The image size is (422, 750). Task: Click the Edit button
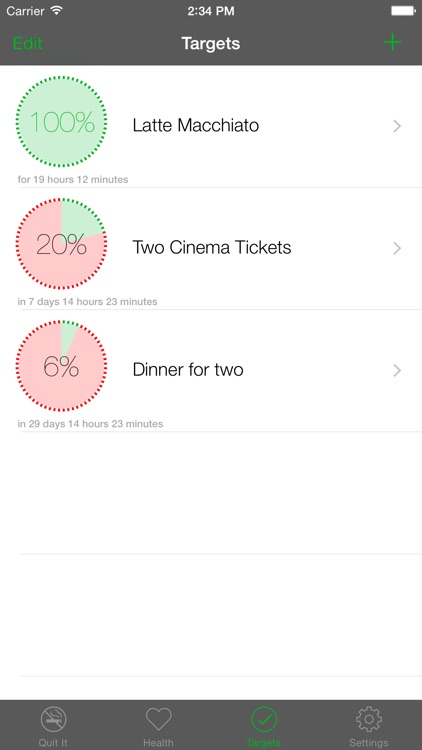[x=27, y=43]
